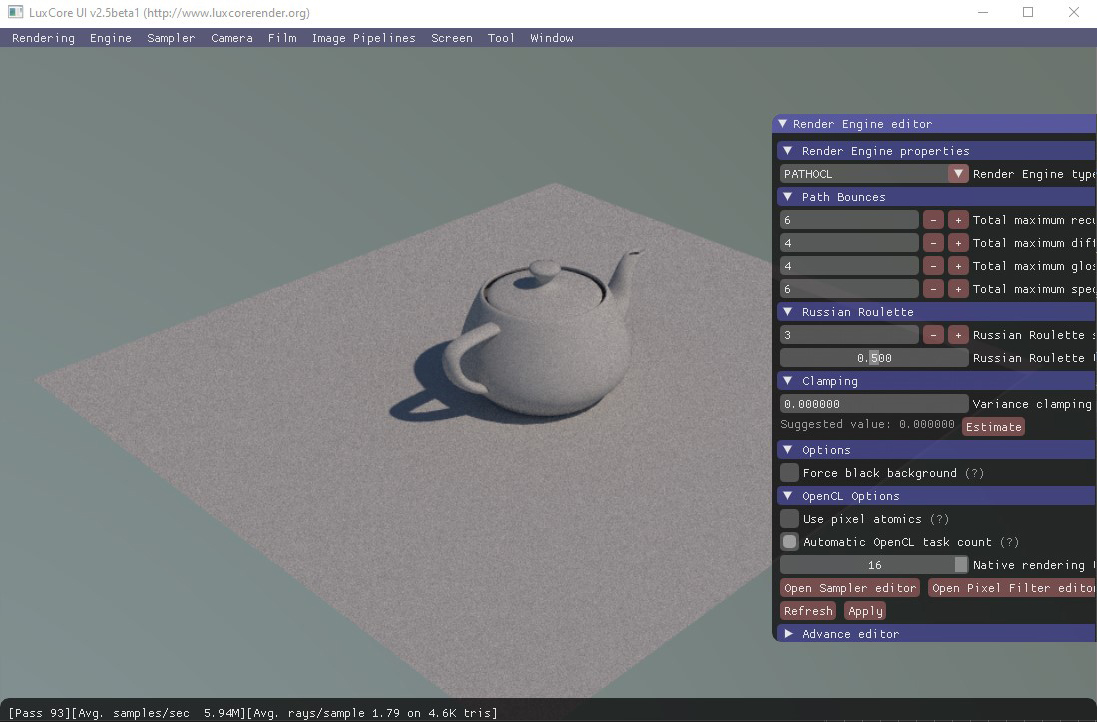Open the Image Pipelines menu
The image size is (1097, 722).
(x=363, y=38)
